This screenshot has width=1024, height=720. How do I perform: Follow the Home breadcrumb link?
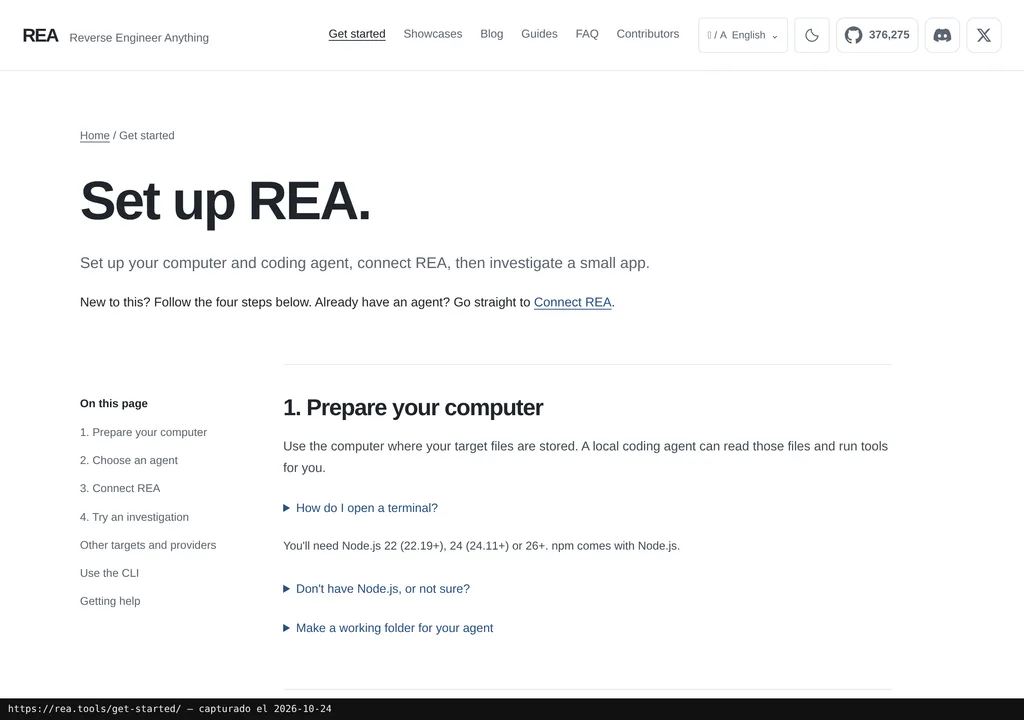tap(95, 135)
